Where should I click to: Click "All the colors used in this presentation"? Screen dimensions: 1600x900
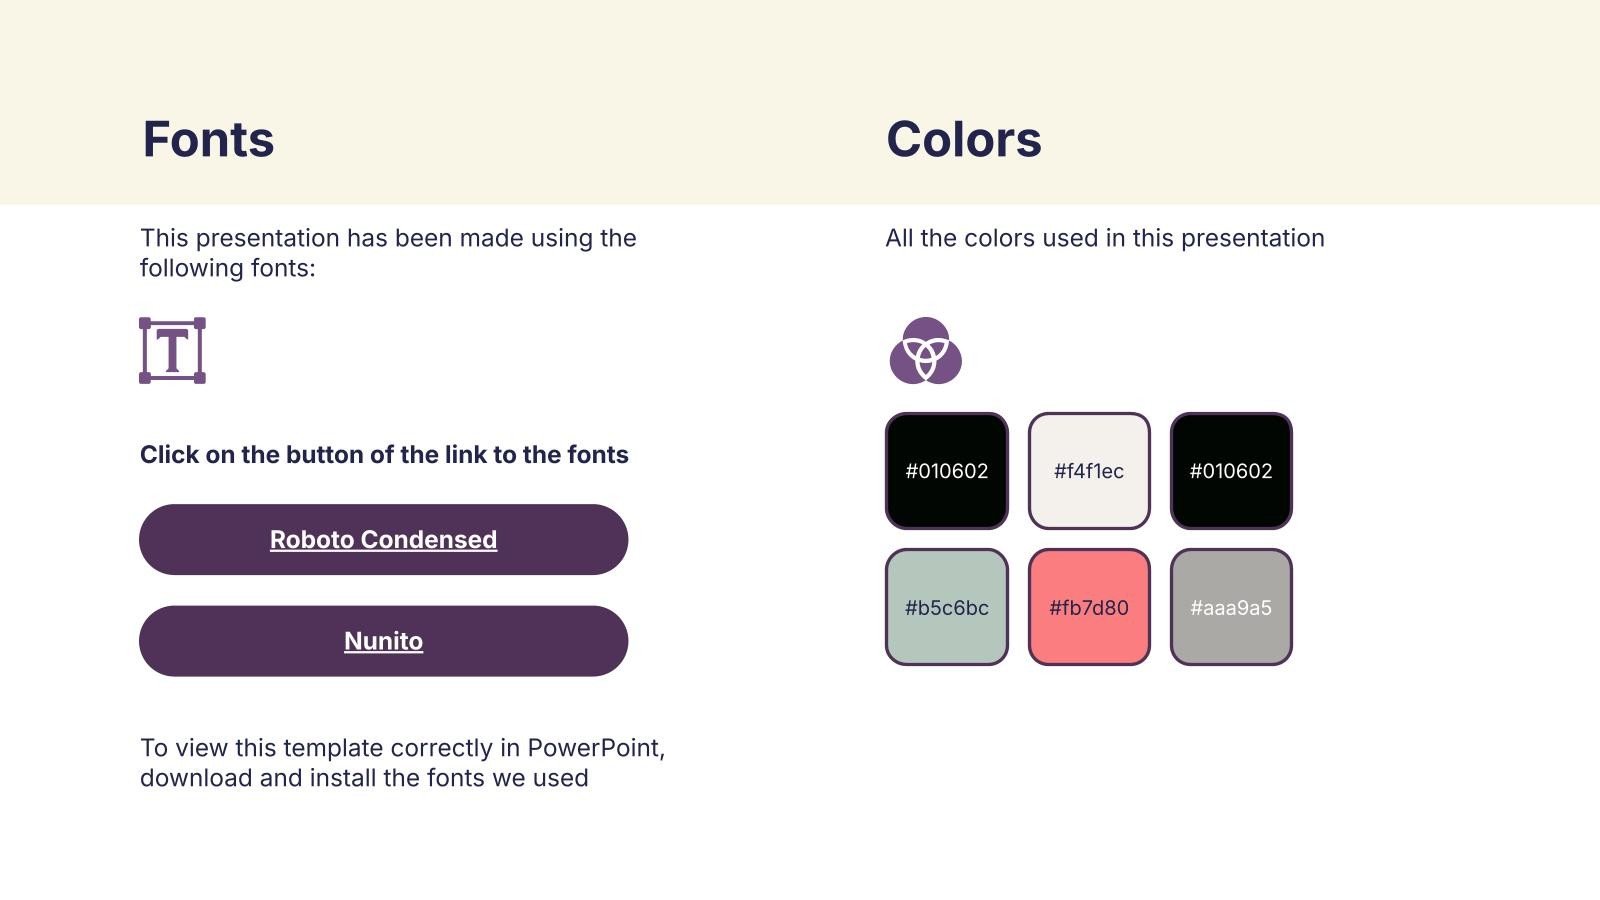click(x=1104, y=238)
